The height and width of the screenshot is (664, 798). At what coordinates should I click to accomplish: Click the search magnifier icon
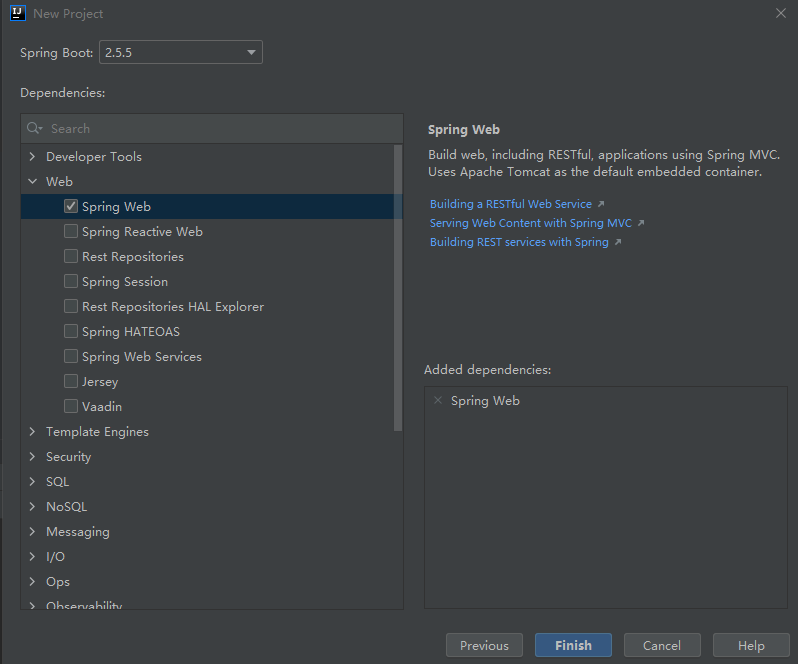click(34, 128)
